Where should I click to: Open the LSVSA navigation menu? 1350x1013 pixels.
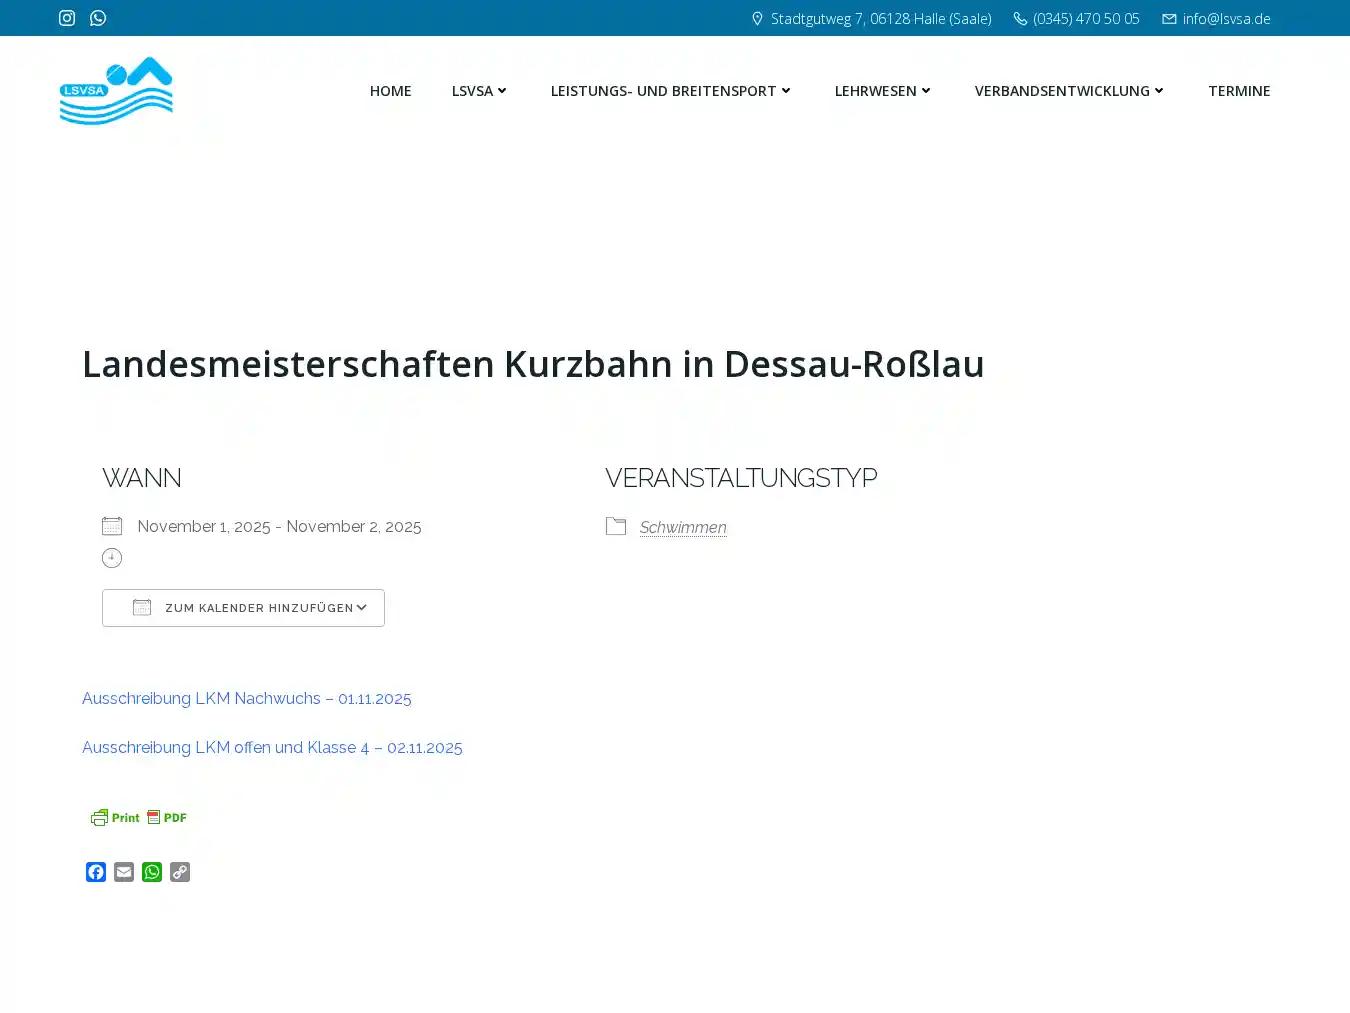pos(473,91)
